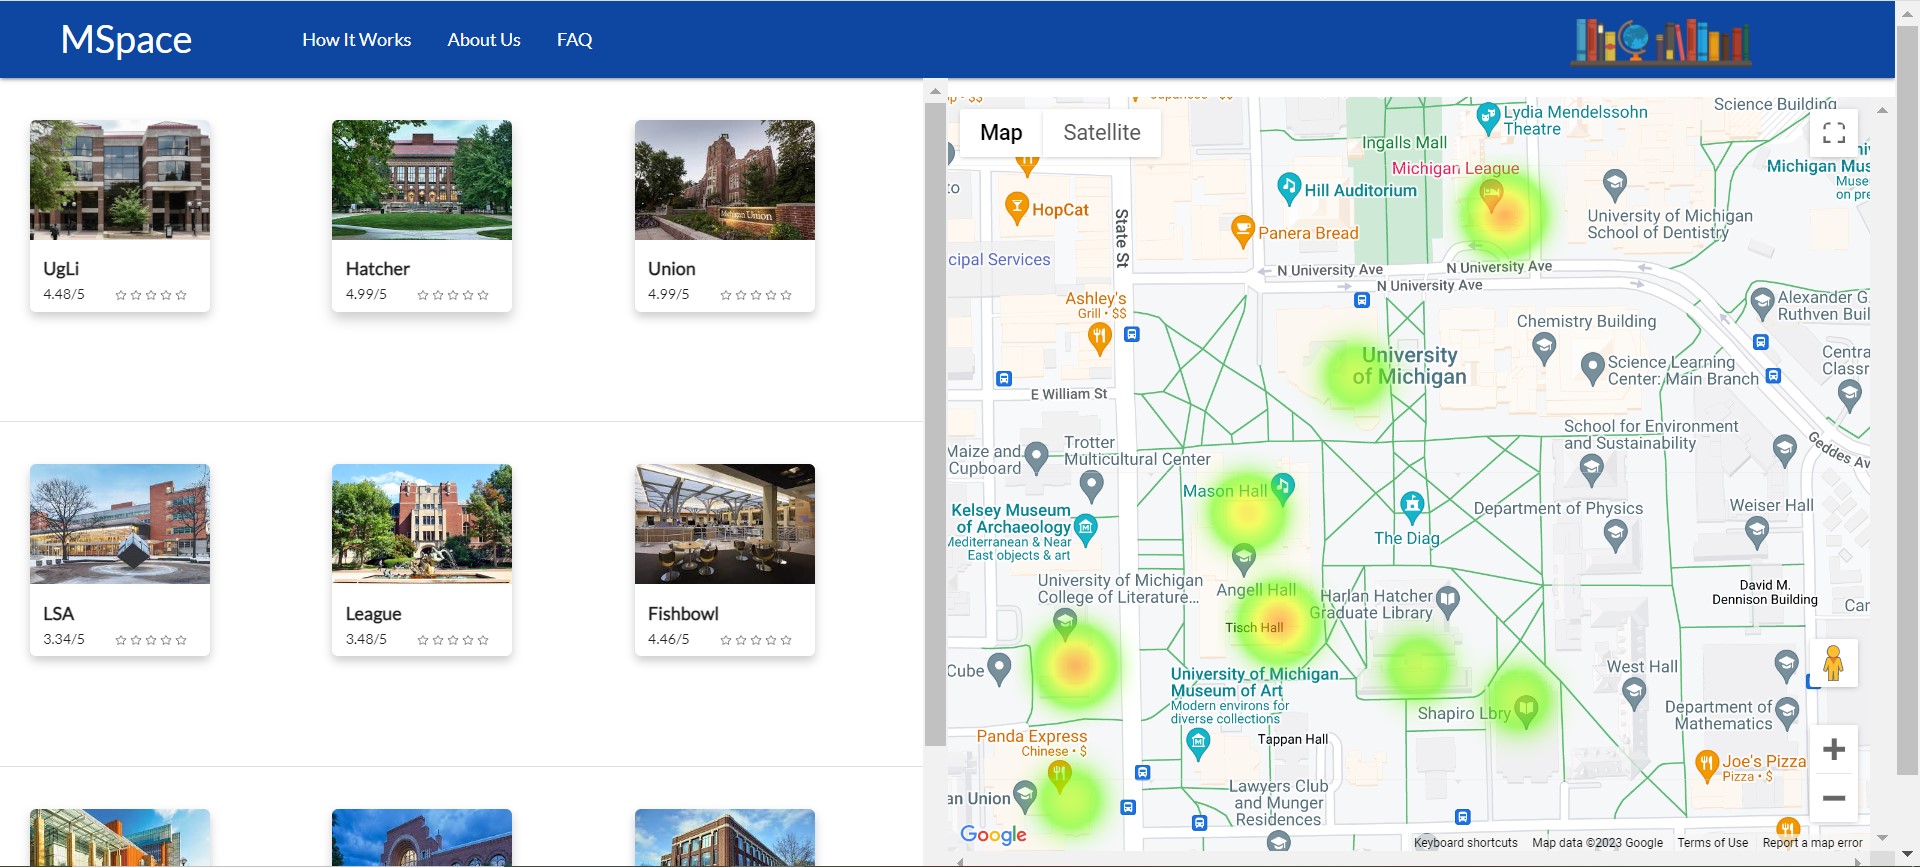The width and height of the screenshot is (1920, 867).
Task: Open Keyboard shortcuts on the map
Action: point(1465,843)
